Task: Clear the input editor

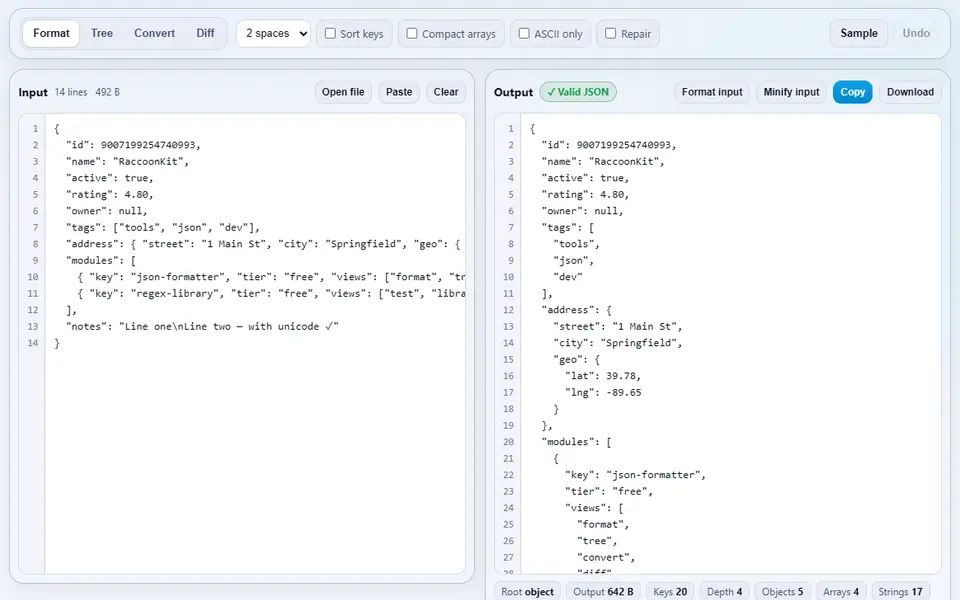Action: [x=446, y=92]
